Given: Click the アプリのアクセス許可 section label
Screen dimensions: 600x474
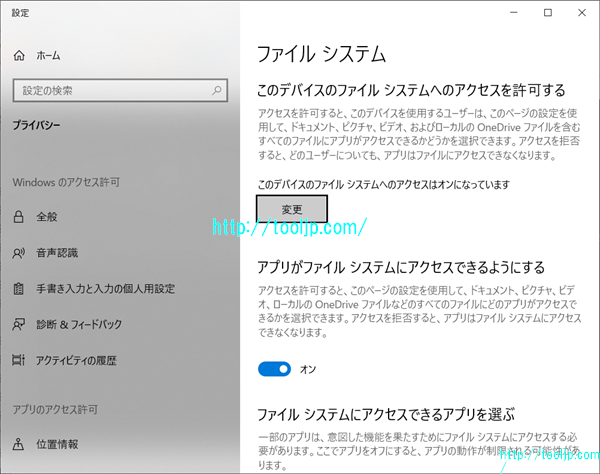Looking at the screenshot, I should tap(55, 410).
